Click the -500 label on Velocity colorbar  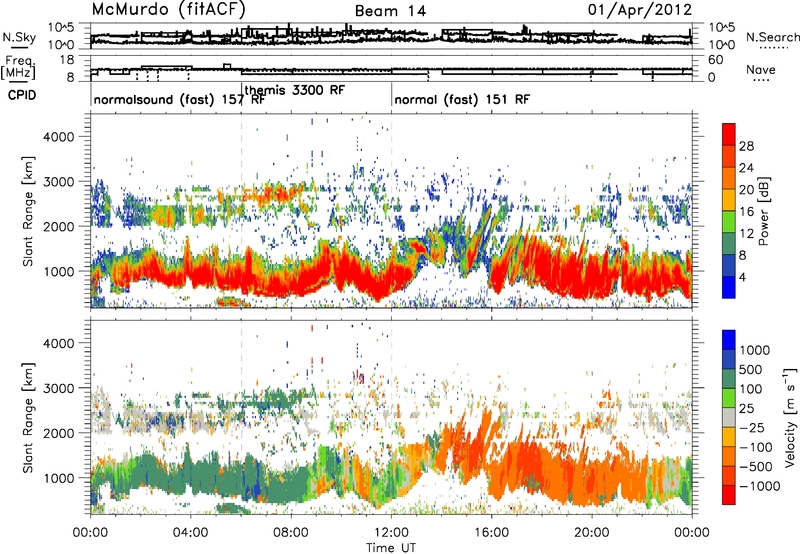tap(755, 467)
